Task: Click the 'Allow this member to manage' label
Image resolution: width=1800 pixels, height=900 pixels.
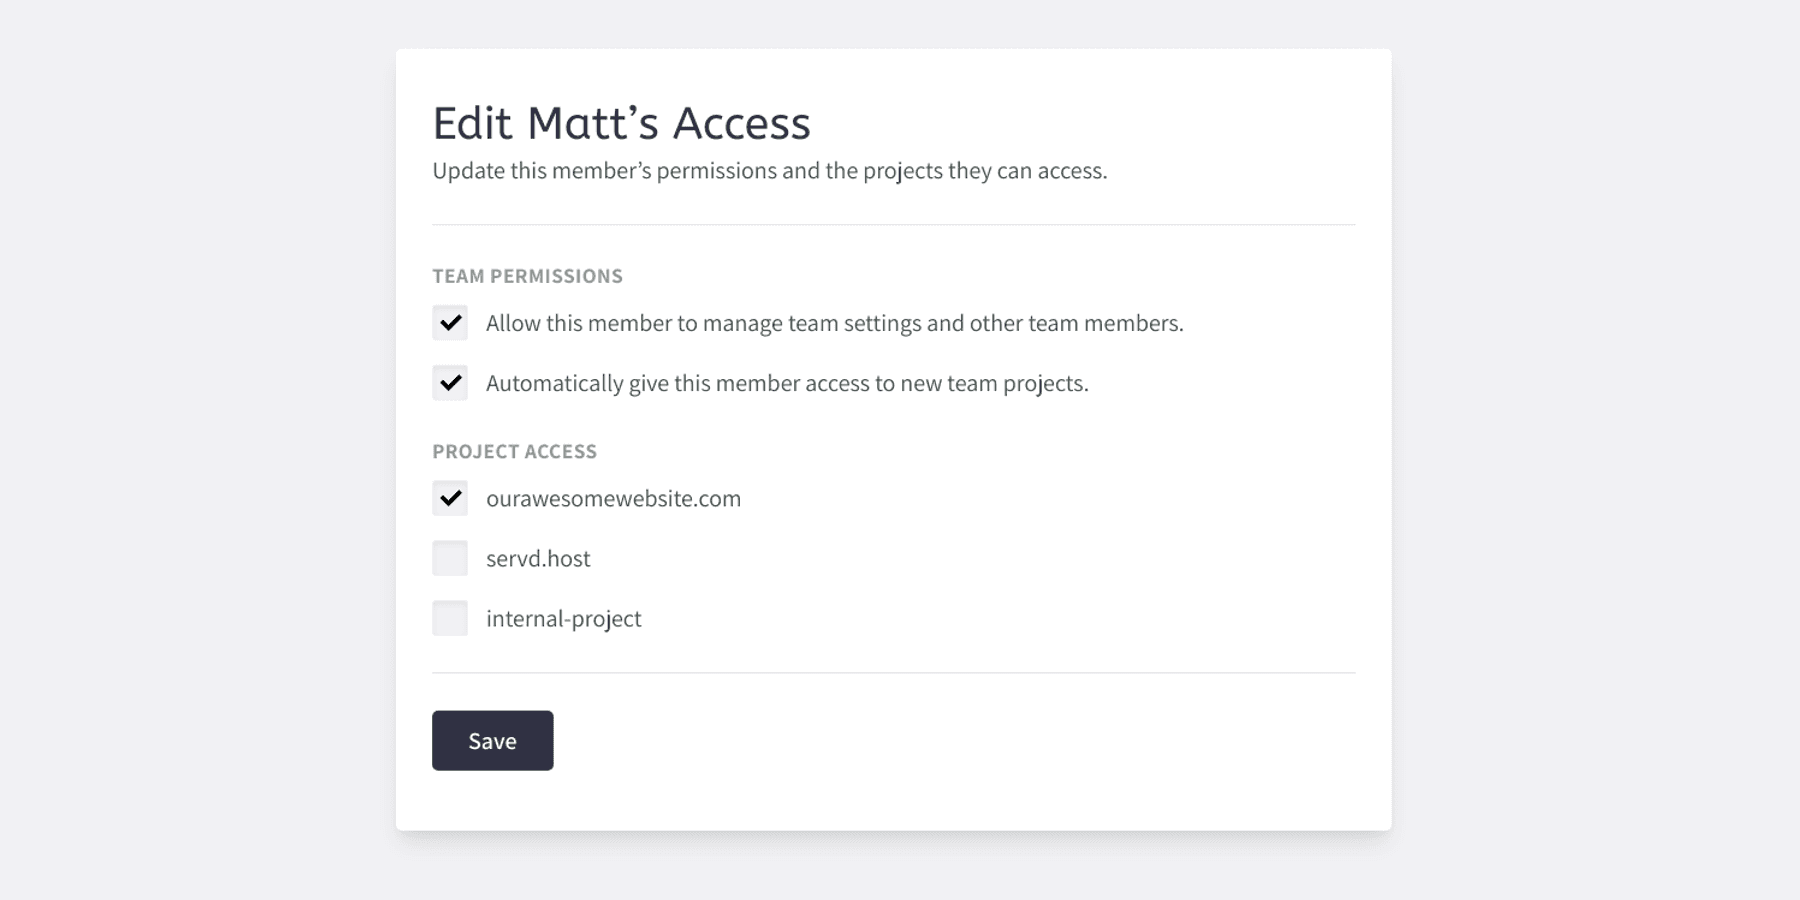Action: pos(835,323)
